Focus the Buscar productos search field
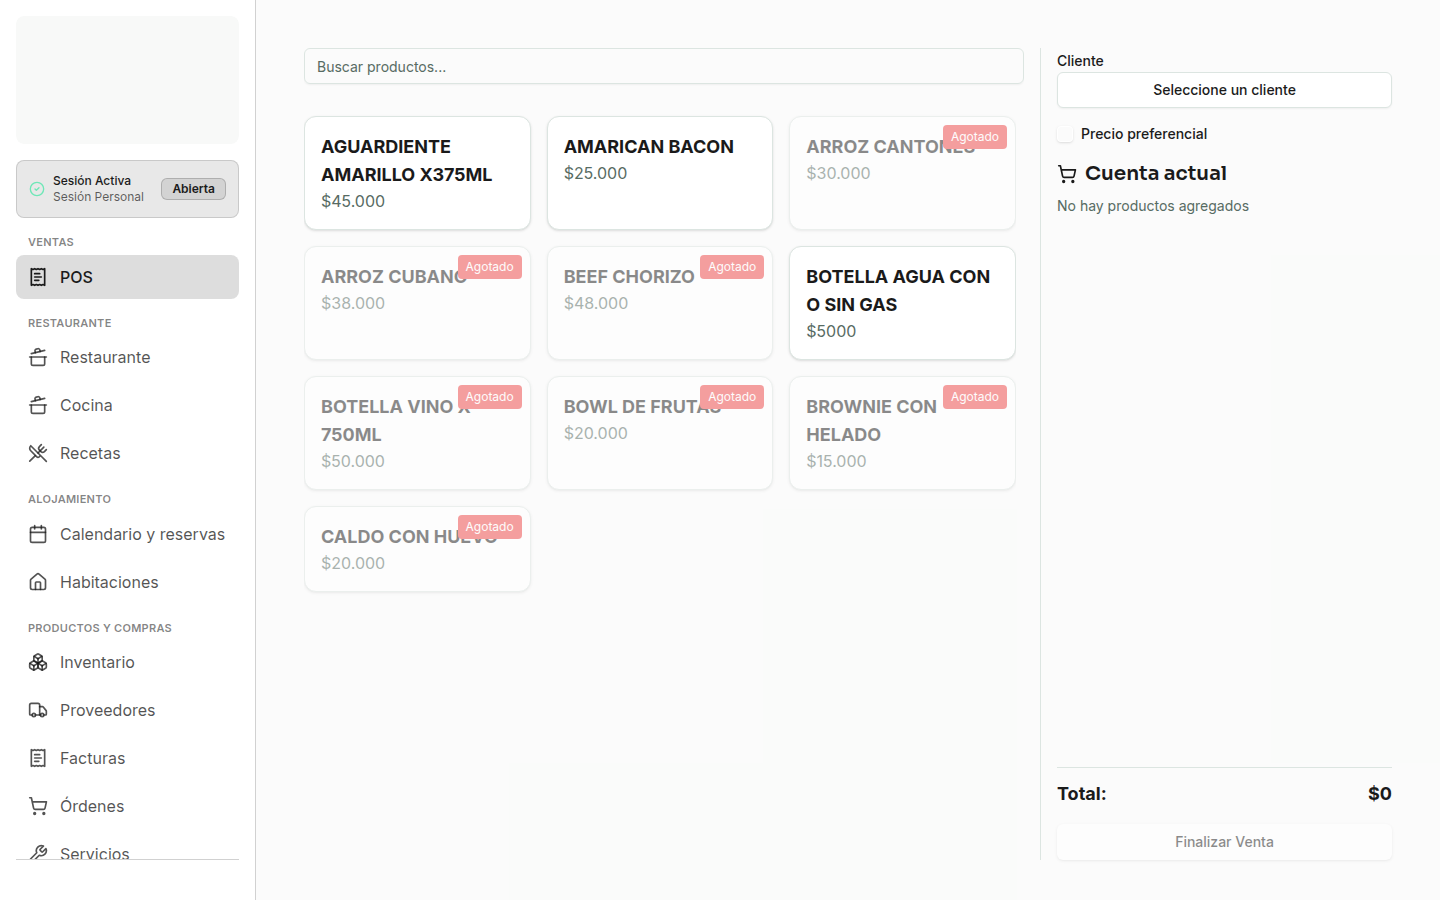 664,66
